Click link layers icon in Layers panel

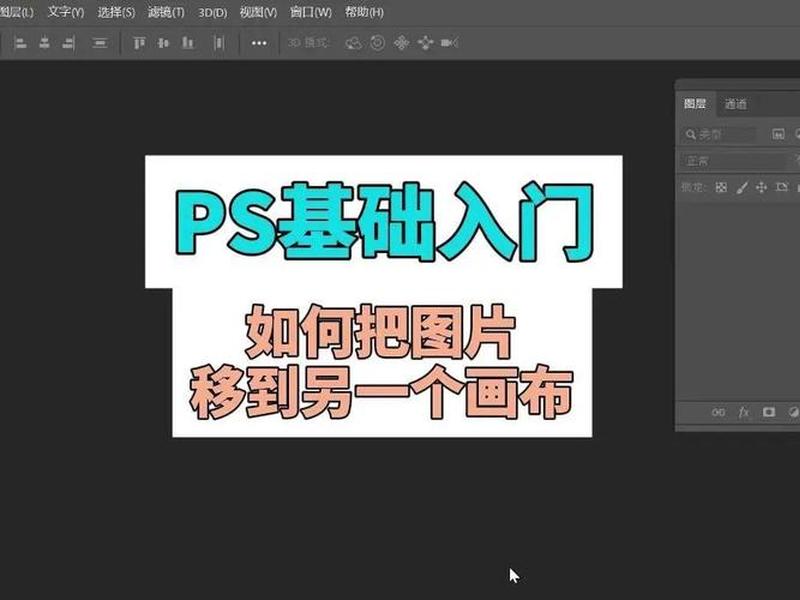pos(718,412)
